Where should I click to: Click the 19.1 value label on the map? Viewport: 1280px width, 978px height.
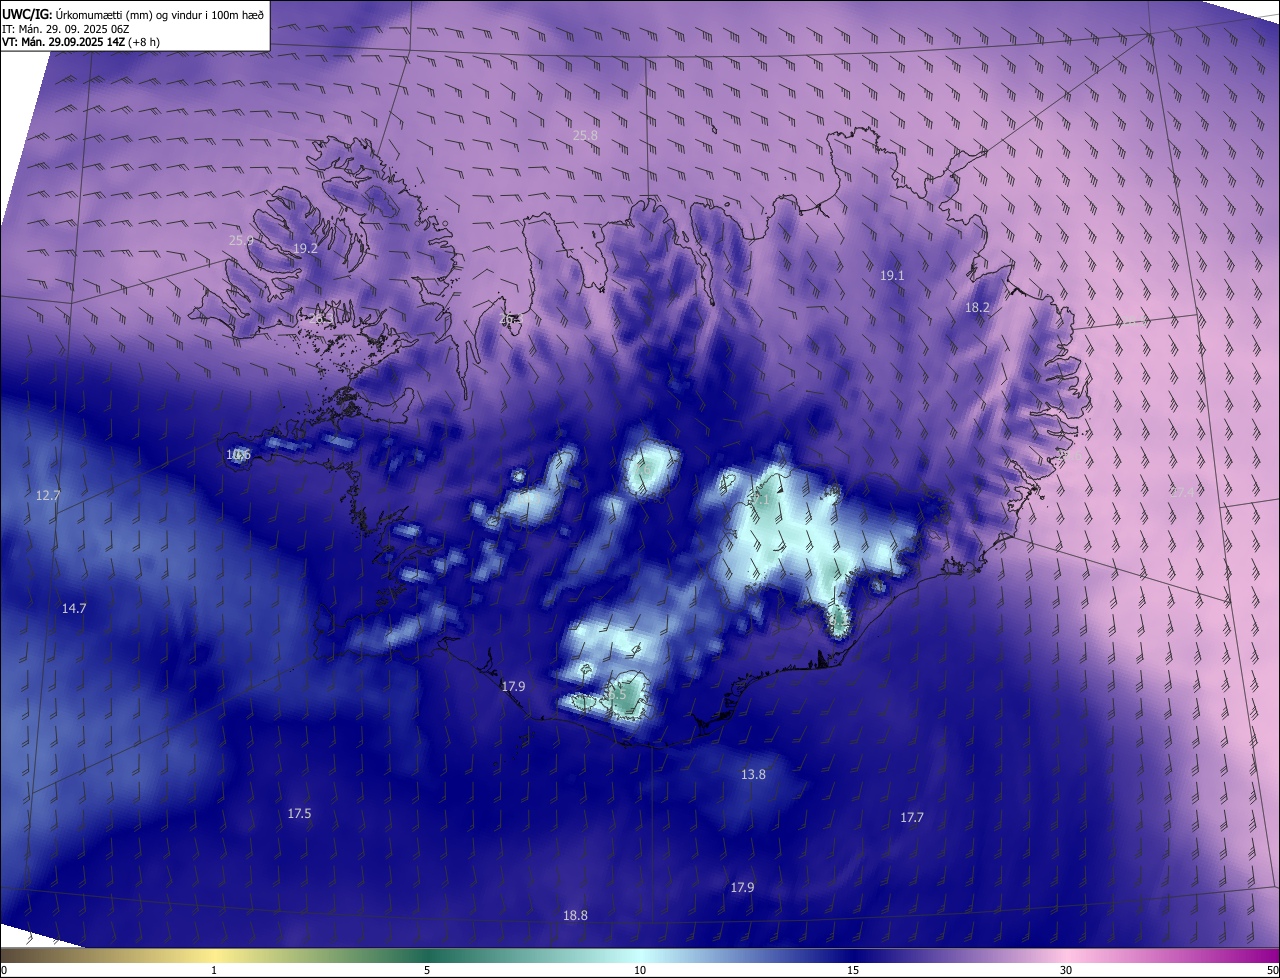point(892,275)
